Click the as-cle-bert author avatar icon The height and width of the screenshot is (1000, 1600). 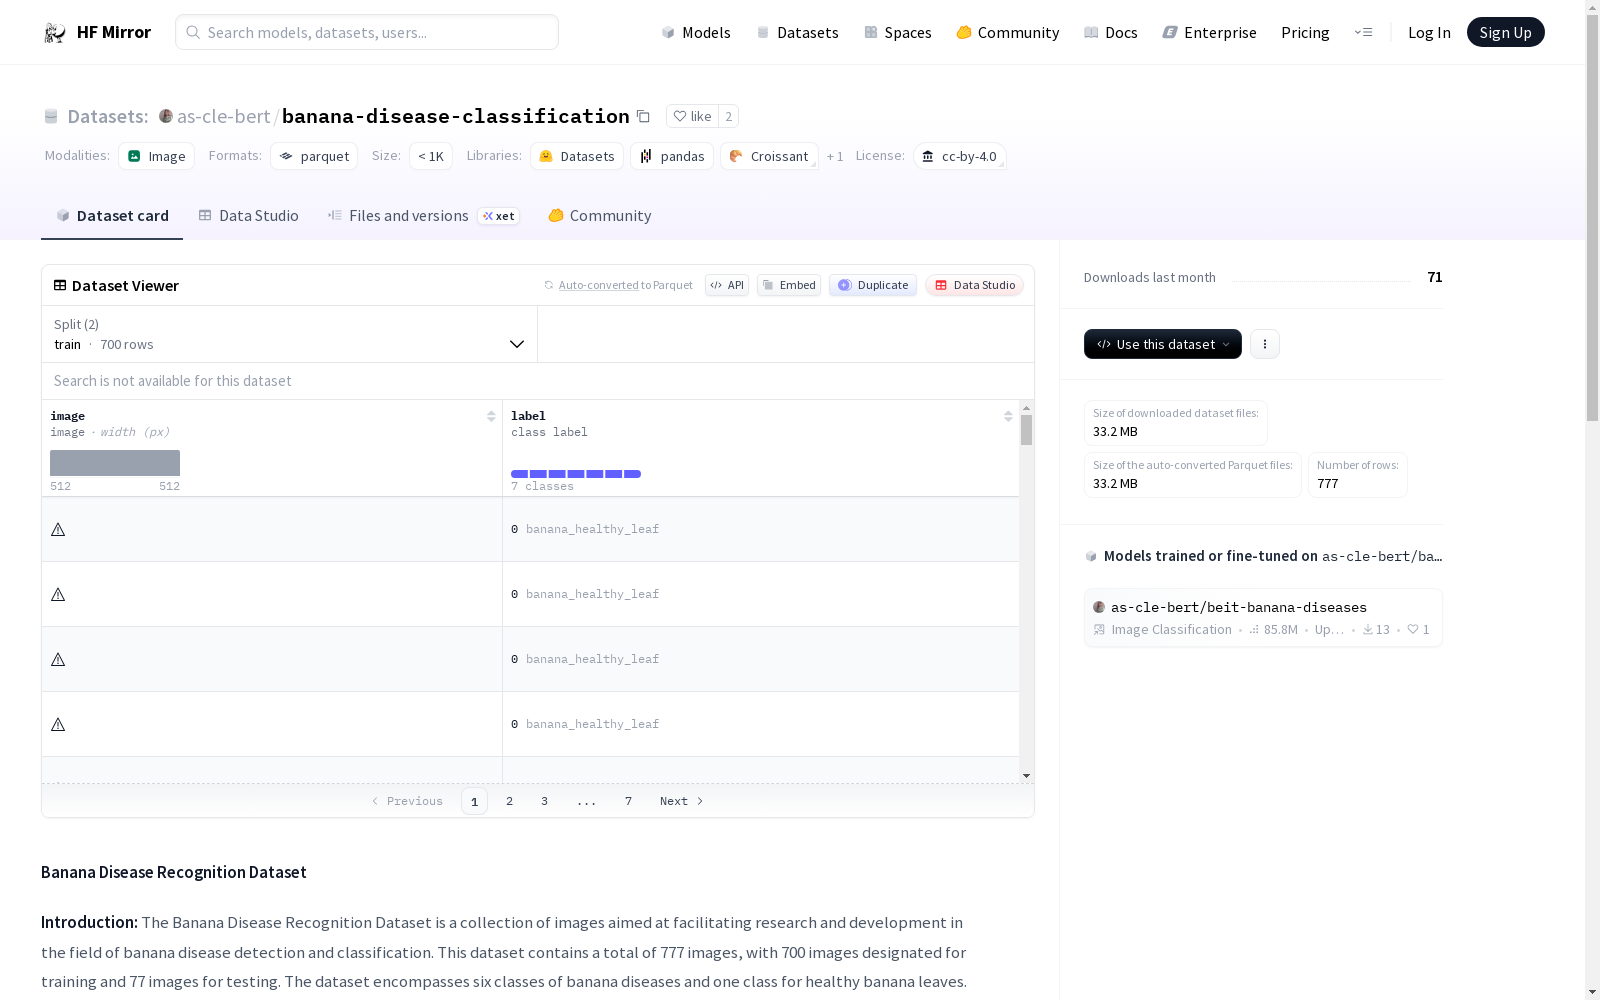pyautogui.click(x=166, y=116)
